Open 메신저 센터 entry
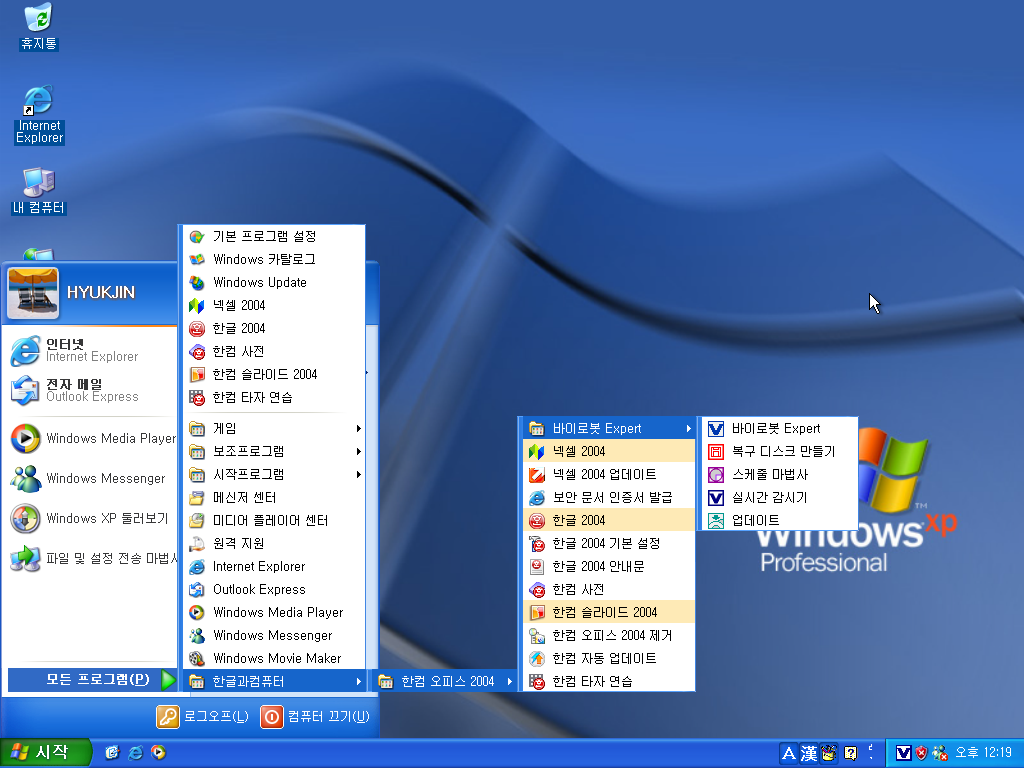The height and width of the screenshot is (768, 1024). coord(272,498)
